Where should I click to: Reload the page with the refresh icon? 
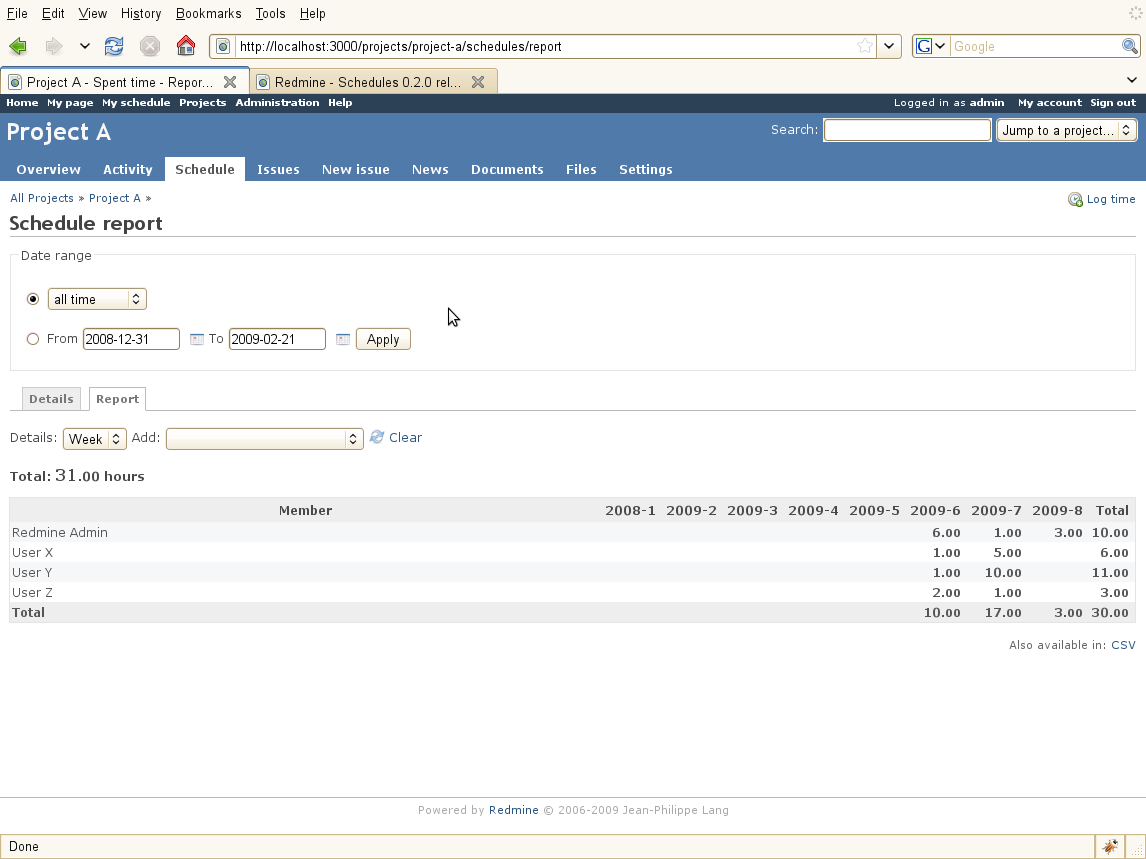(114, 46)
